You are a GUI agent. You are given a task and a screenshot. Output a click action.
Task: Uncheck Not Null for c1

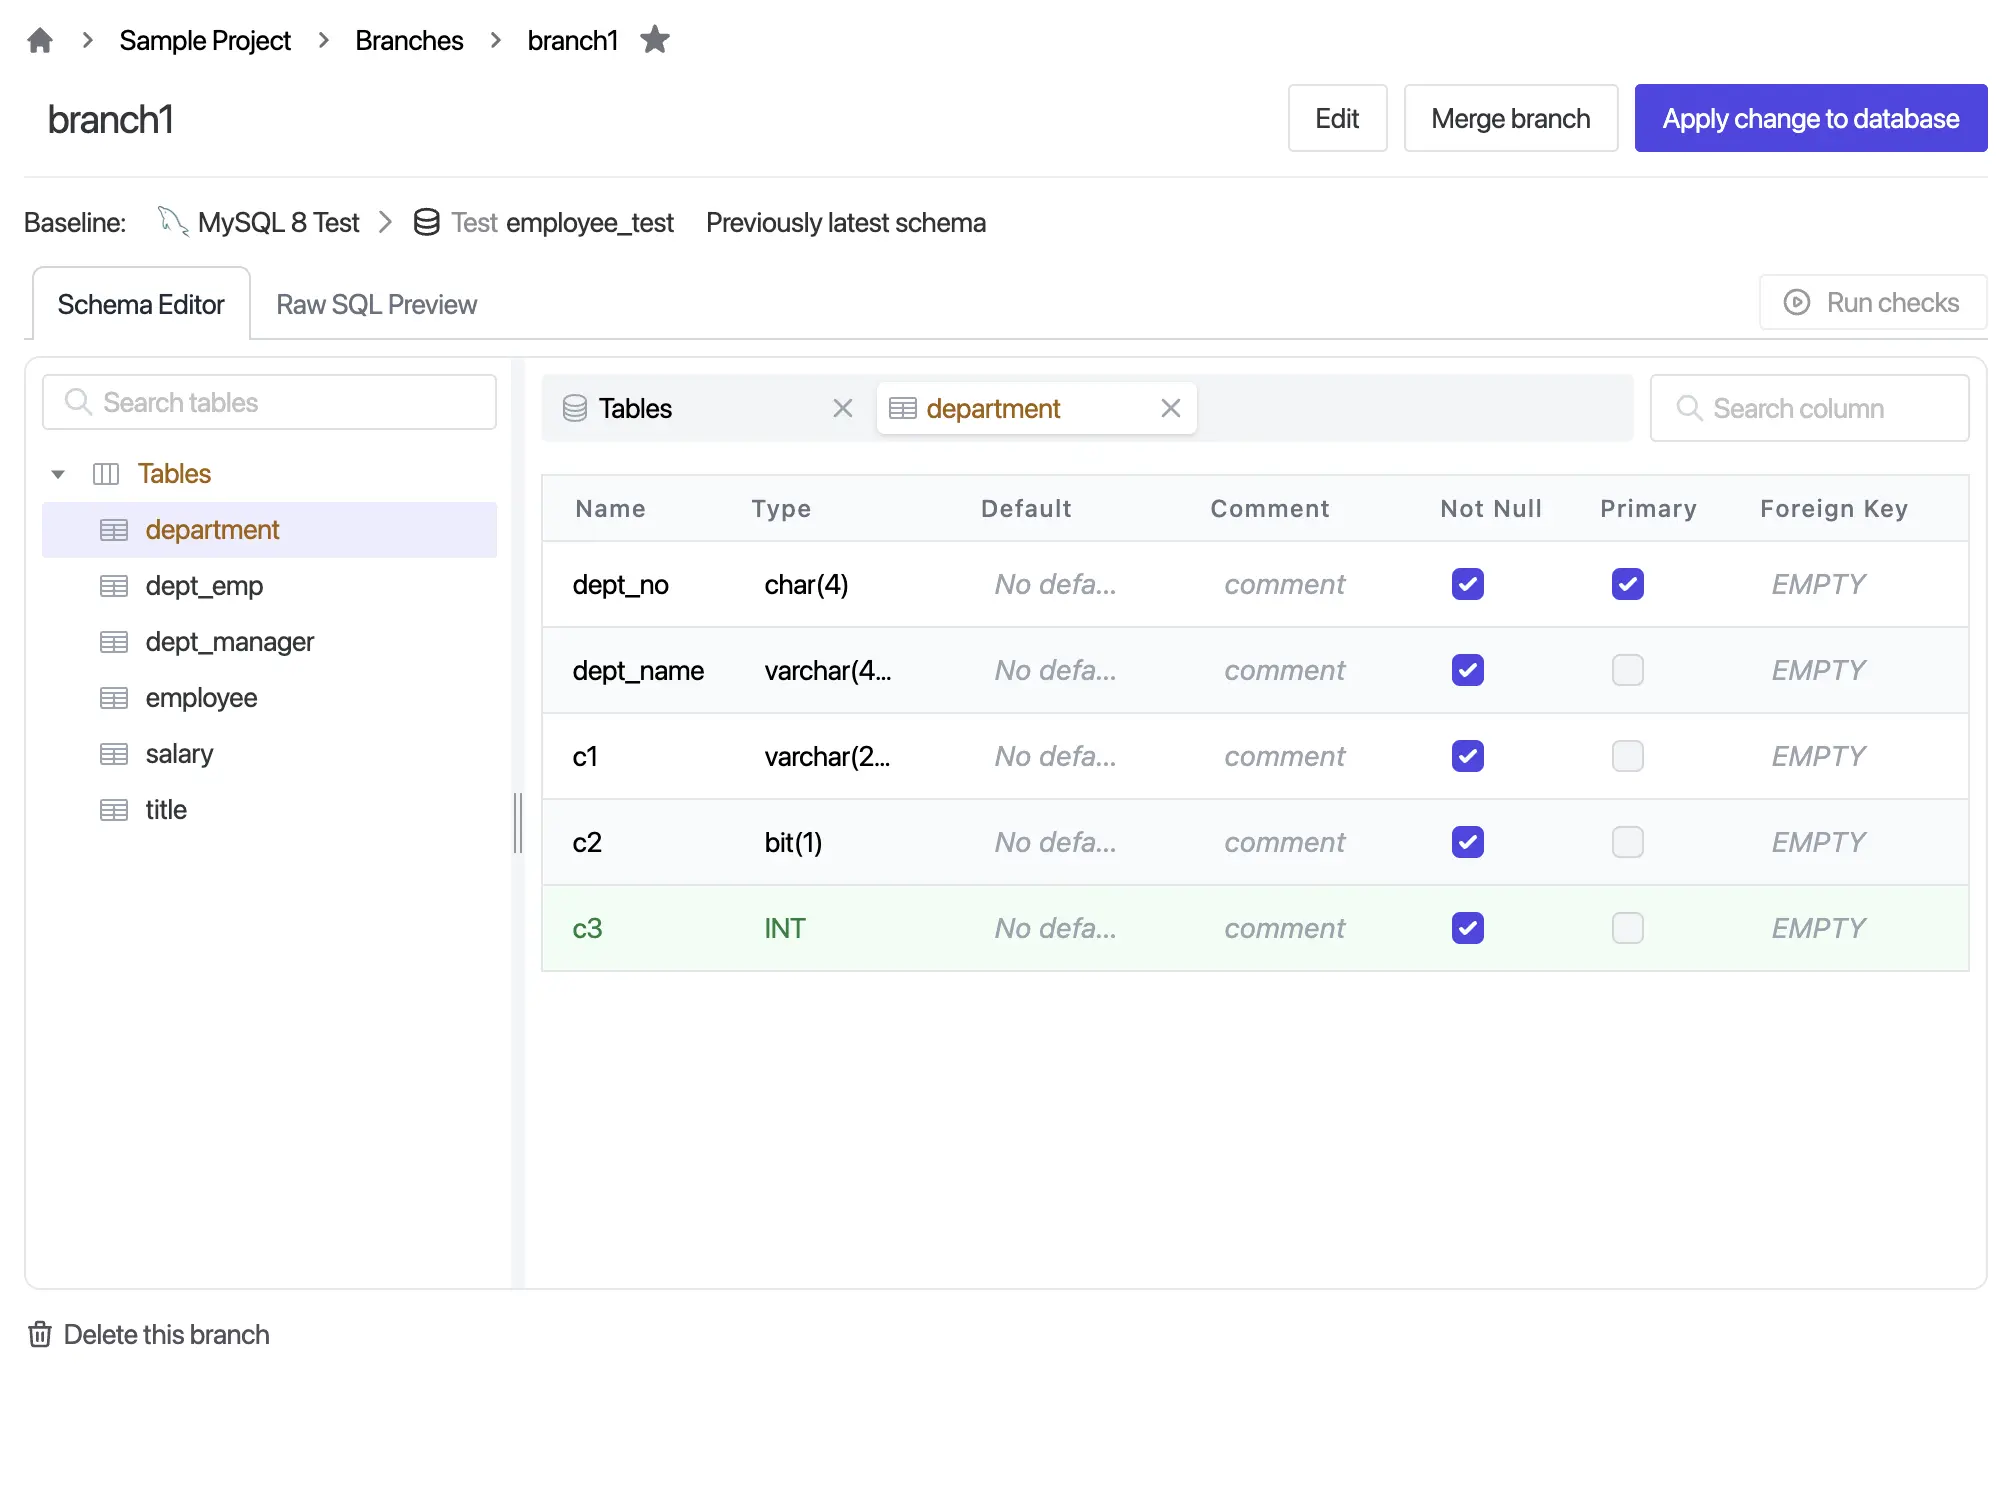point(1468,756)
